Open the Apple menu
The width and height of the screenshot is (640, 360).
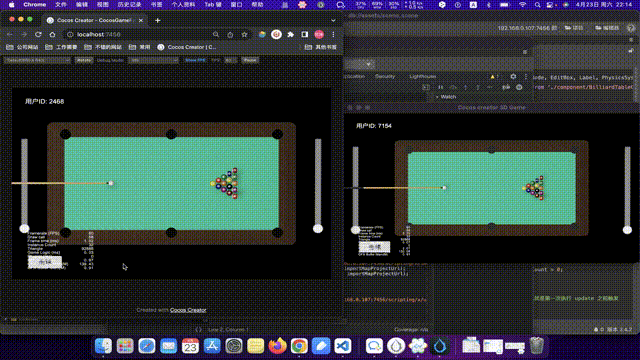point(11,4)
